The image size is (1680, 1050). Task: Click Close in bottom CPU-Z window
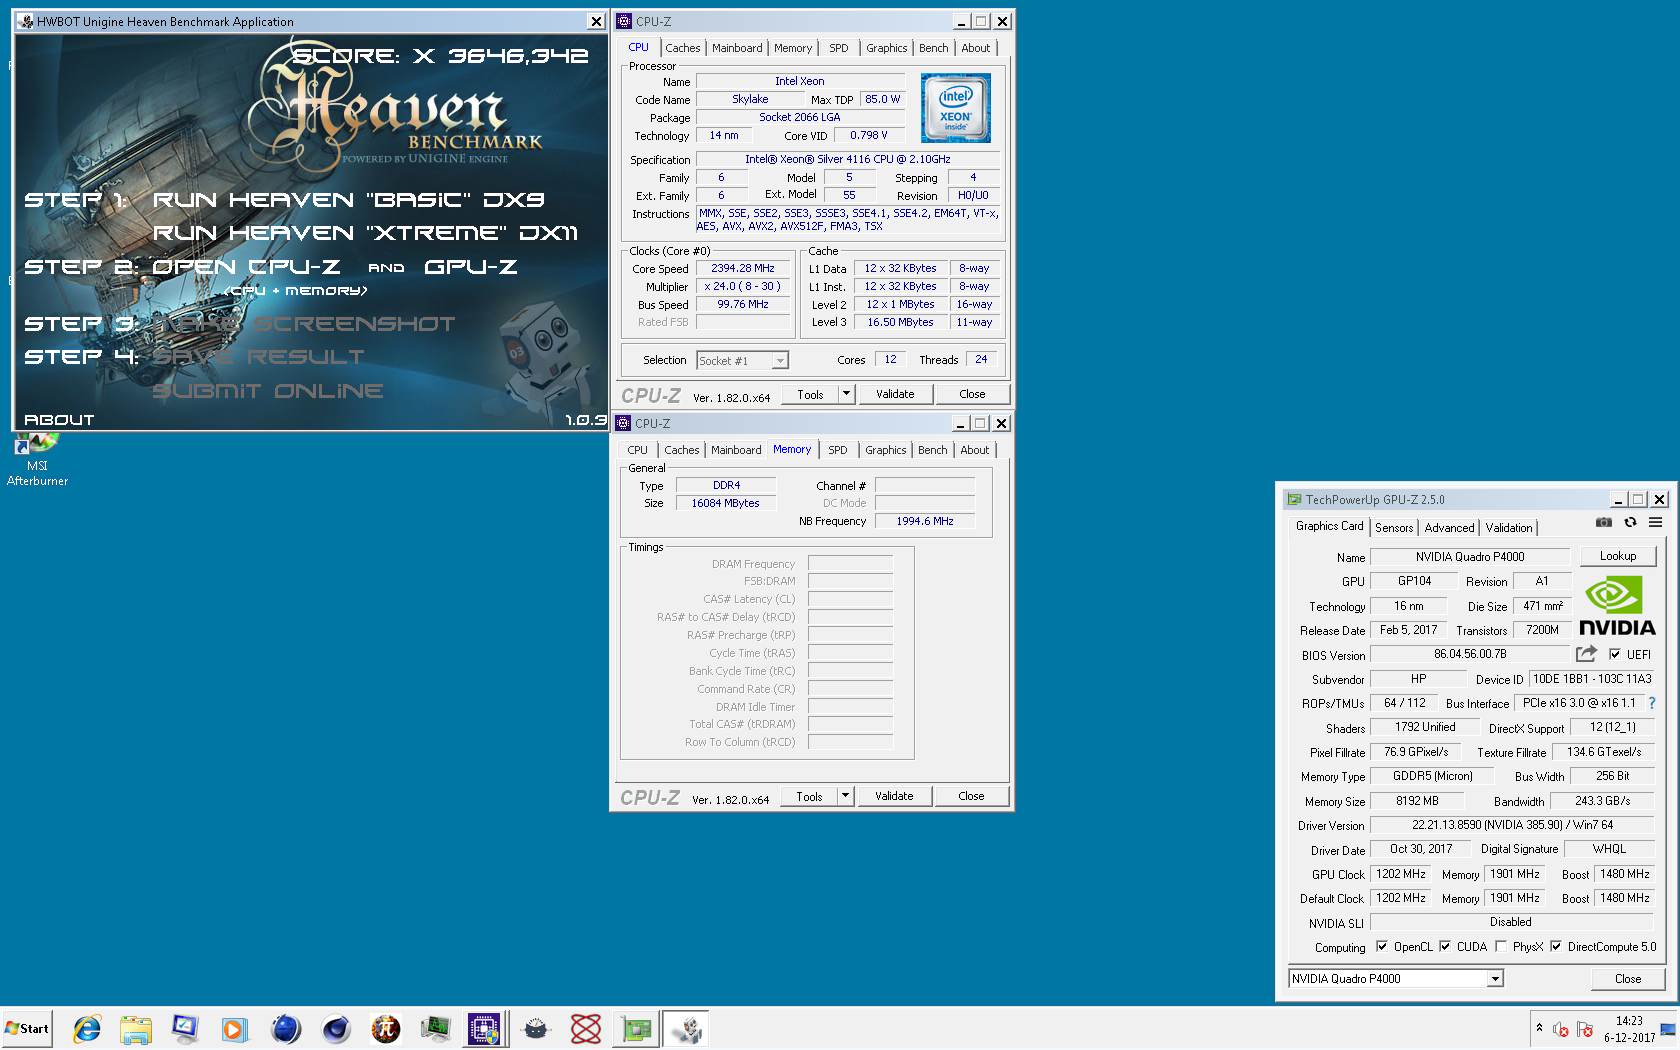point(971,796)
